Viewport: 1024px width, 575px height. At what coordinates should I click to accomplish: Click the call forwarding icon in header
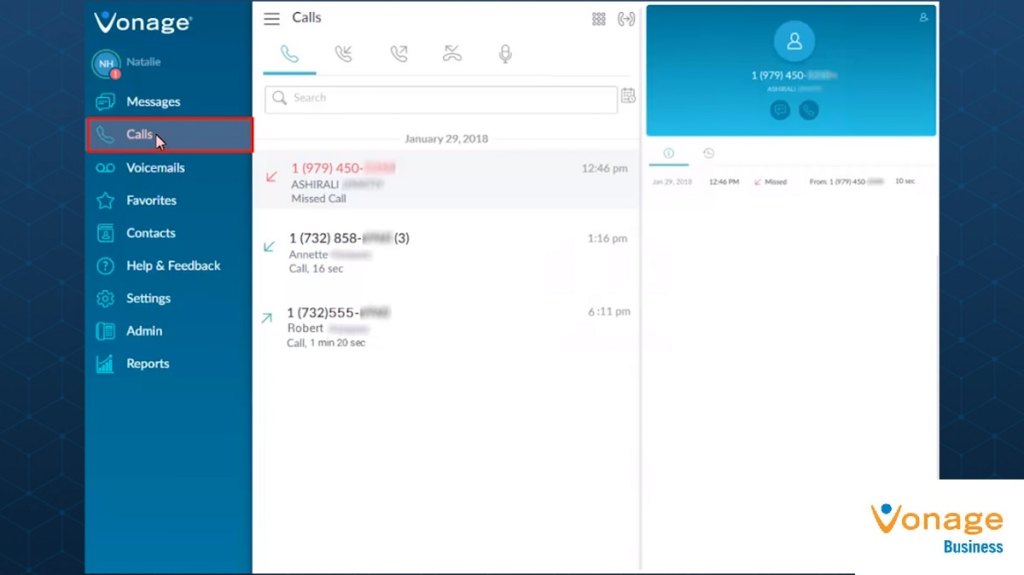(627, 19)
